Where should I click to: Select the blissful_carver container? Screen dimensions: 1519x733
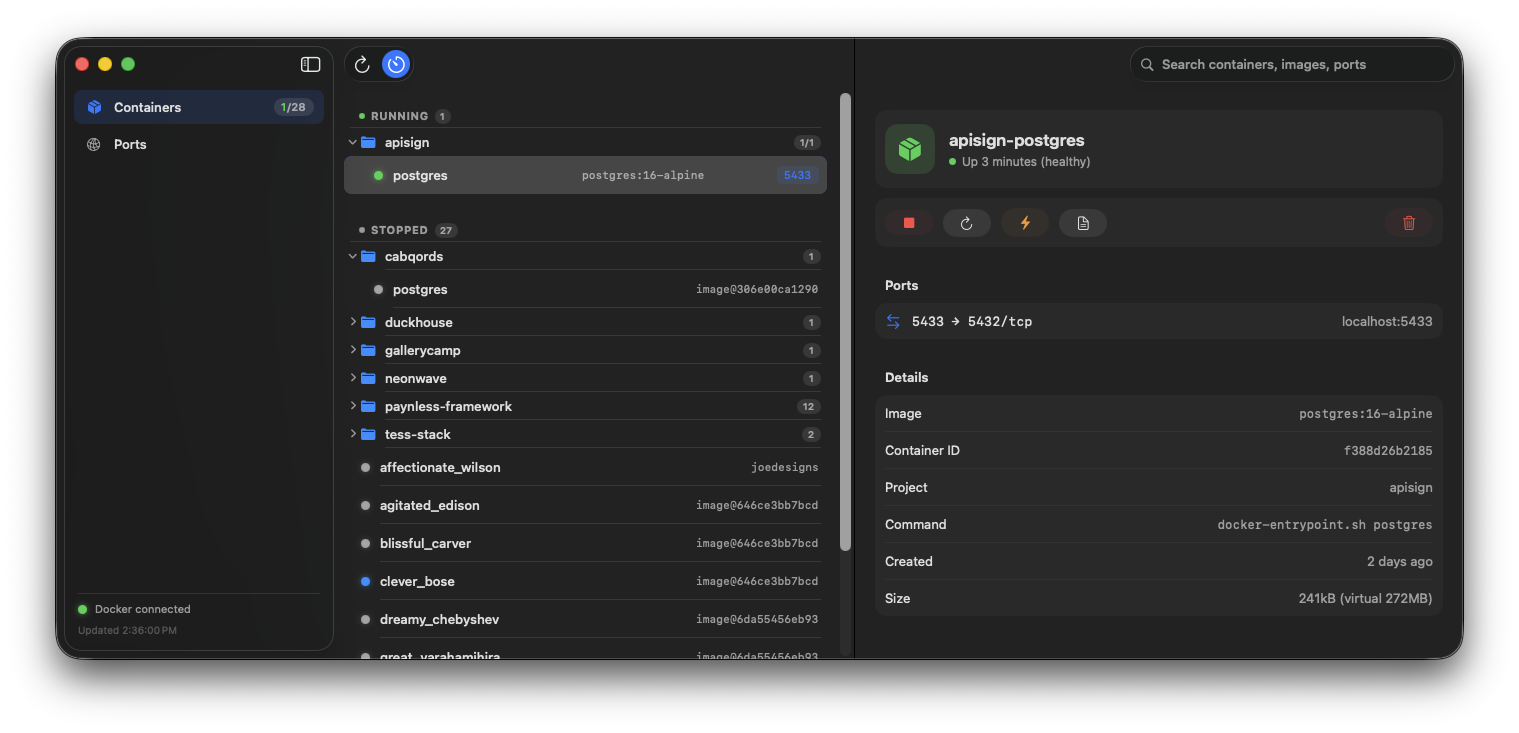pyautogui.click(x=585, y=543)
